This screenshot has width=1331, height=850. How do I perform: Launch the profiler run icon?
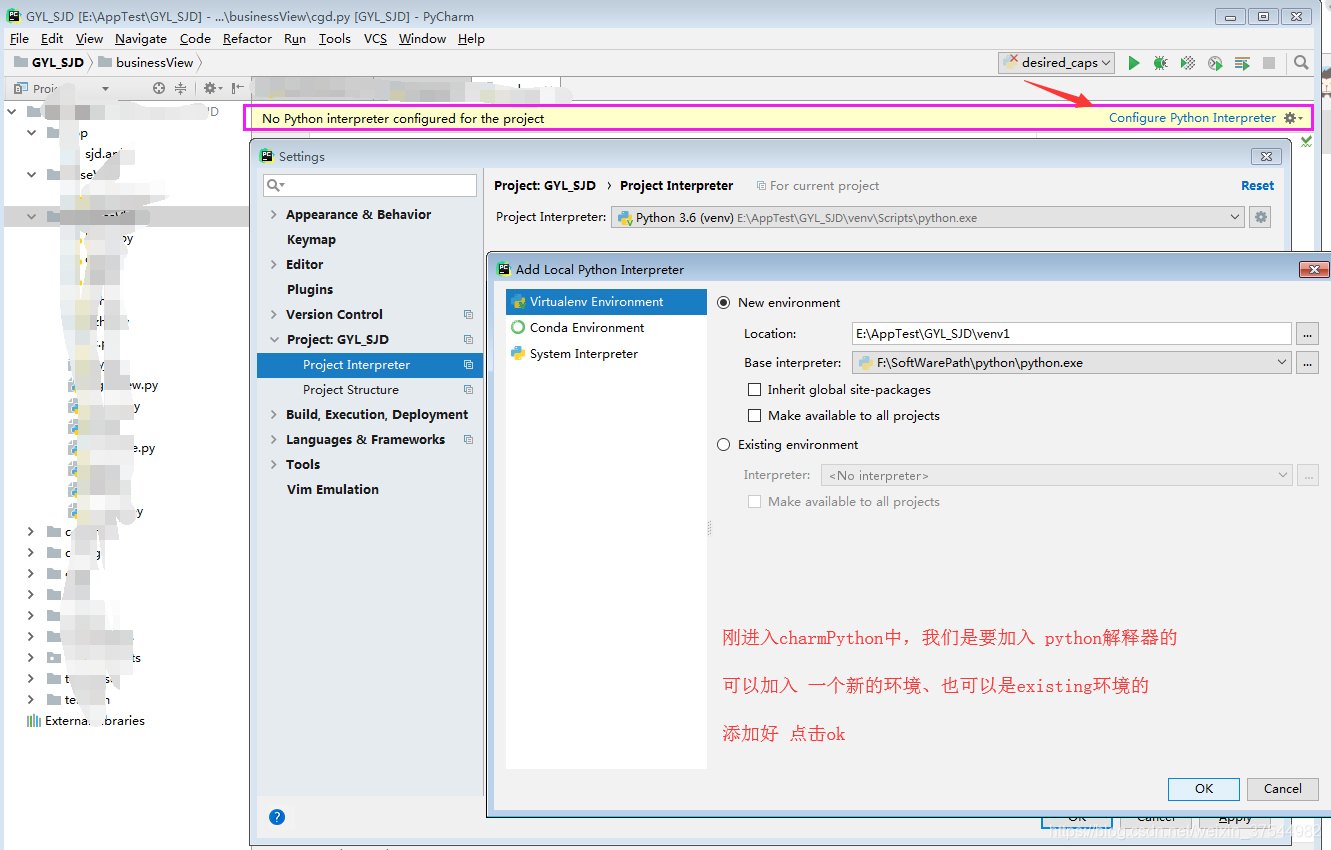coord(1215,63)
